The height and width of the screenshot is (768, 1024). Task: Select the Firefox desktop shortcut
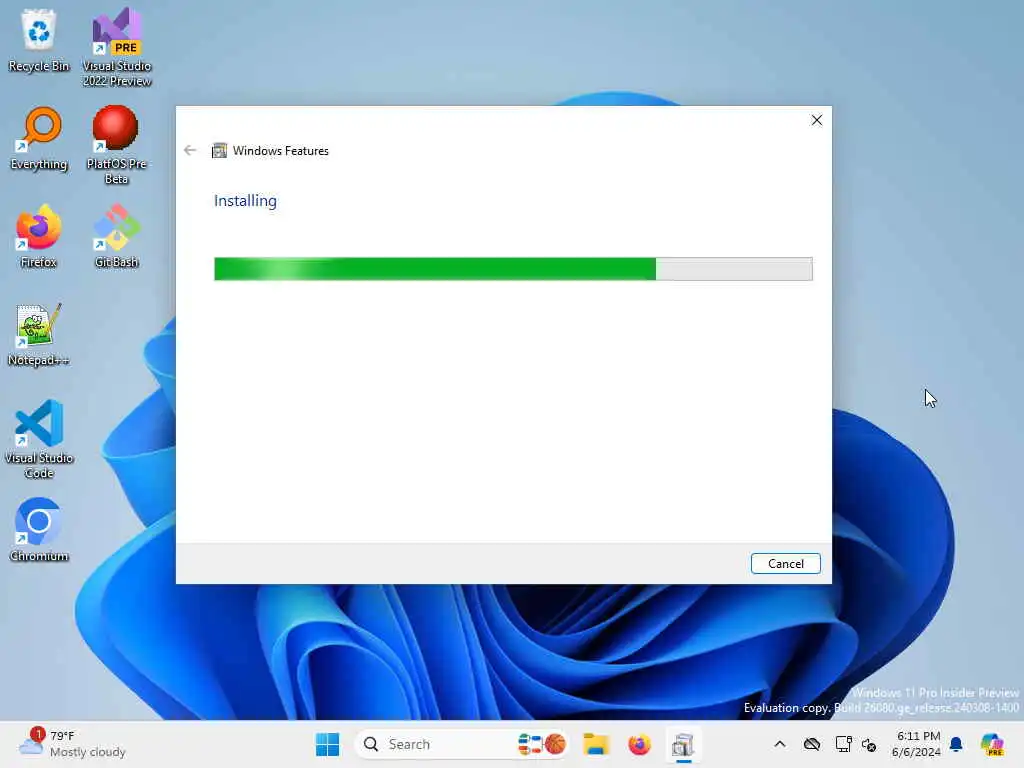point(39,237)
